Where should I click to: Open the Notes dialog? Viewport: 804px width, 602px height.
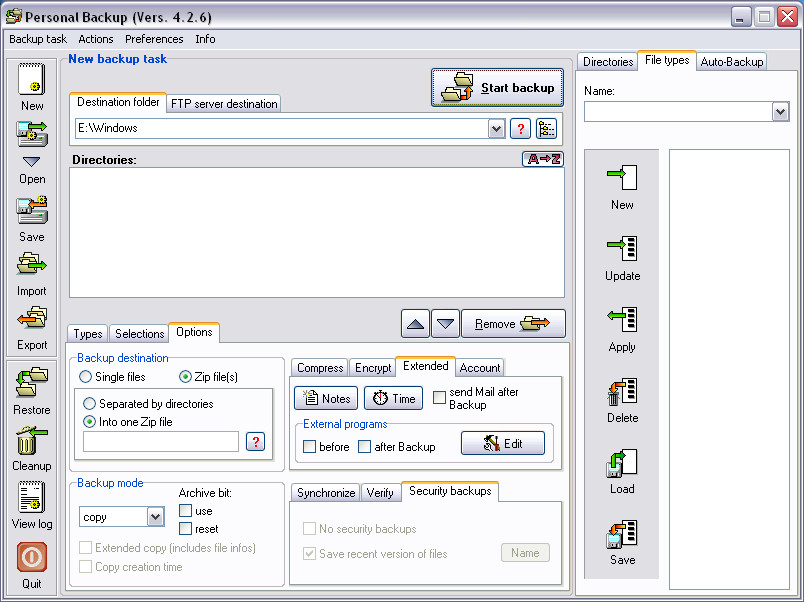coord(326,398)
